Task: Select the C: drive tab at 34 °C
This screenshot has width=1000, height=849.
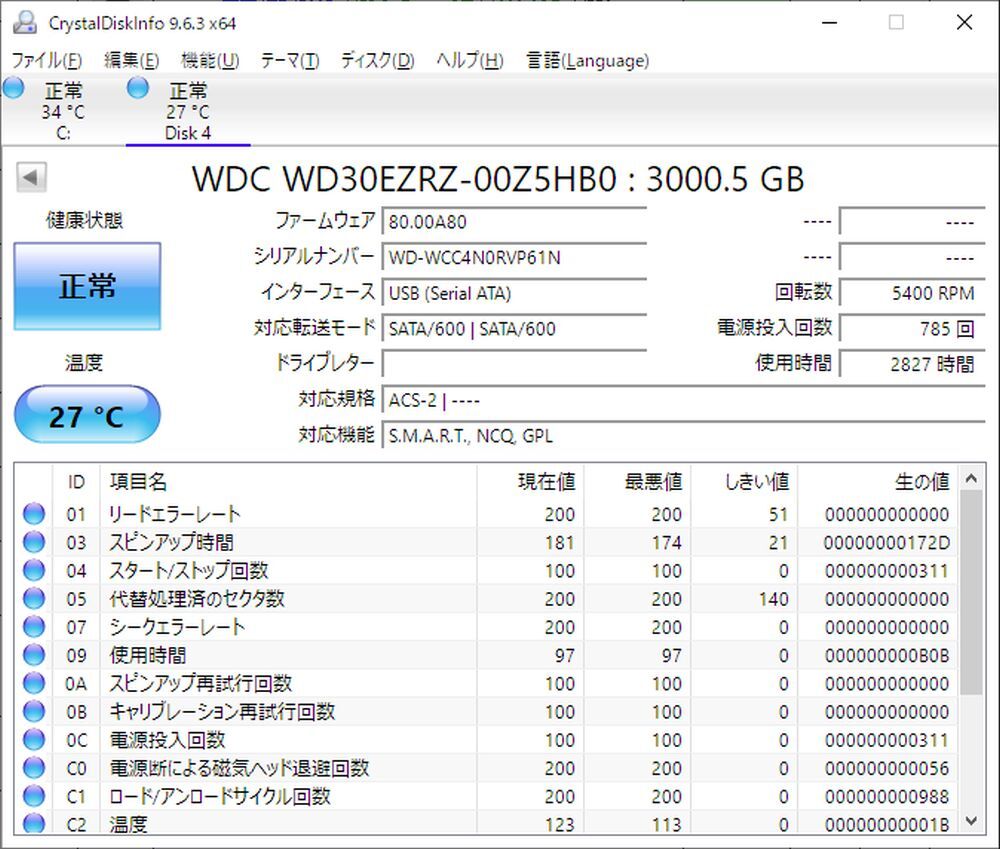Action: coord(62,112)
